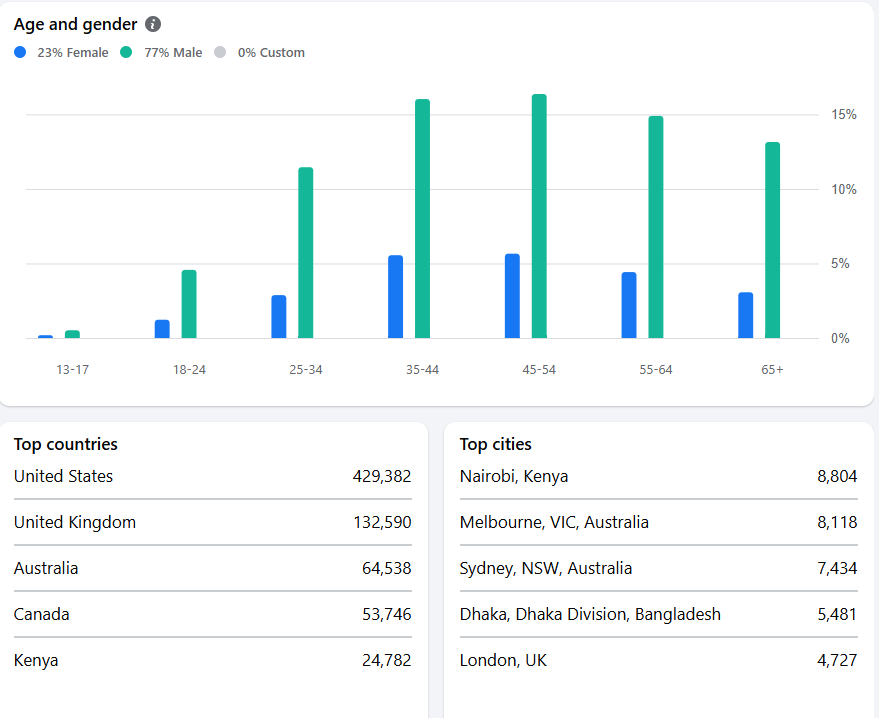Screen dimensions: 879x718
Task: Click the 429,382 value
Action: [382, 476]
